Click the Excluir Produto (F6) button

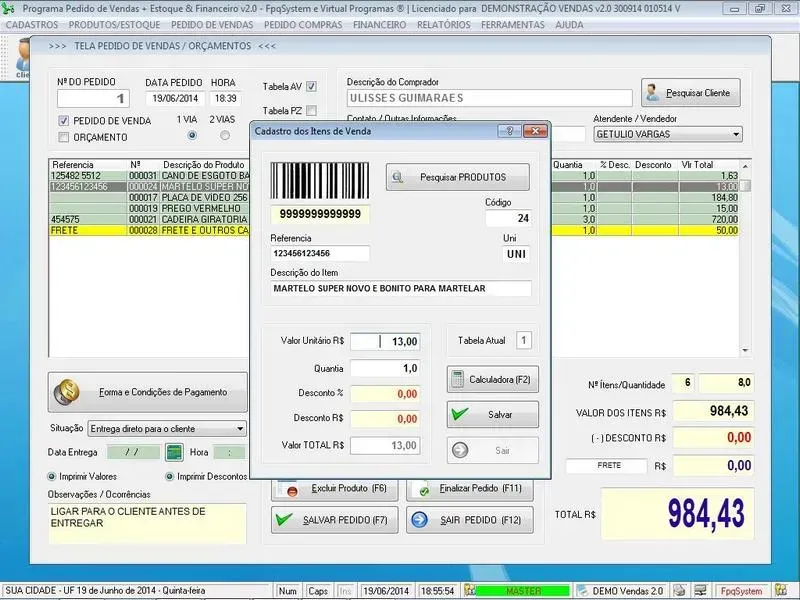[335, 490]
